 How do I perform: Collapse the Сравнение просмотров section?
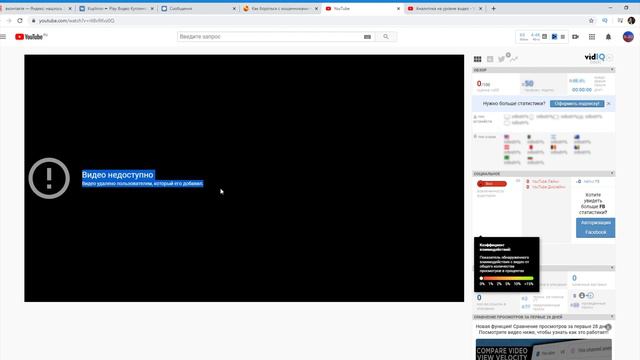coord(612,317)
